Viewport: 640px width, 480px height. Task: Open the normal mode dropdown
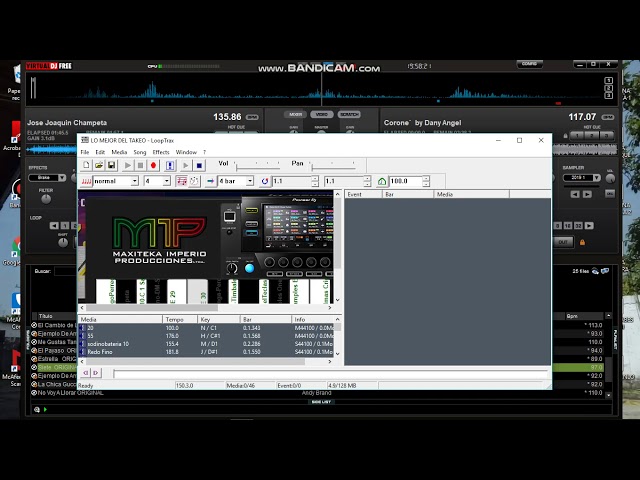coord(134,181)
